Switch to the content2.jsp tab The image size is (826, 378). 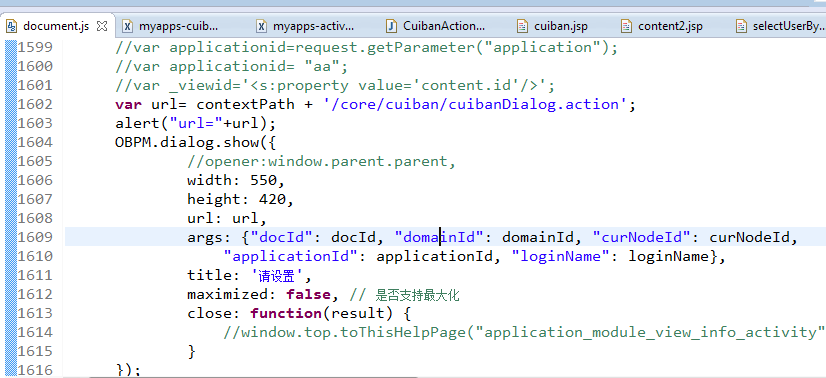tap(662, 26)
